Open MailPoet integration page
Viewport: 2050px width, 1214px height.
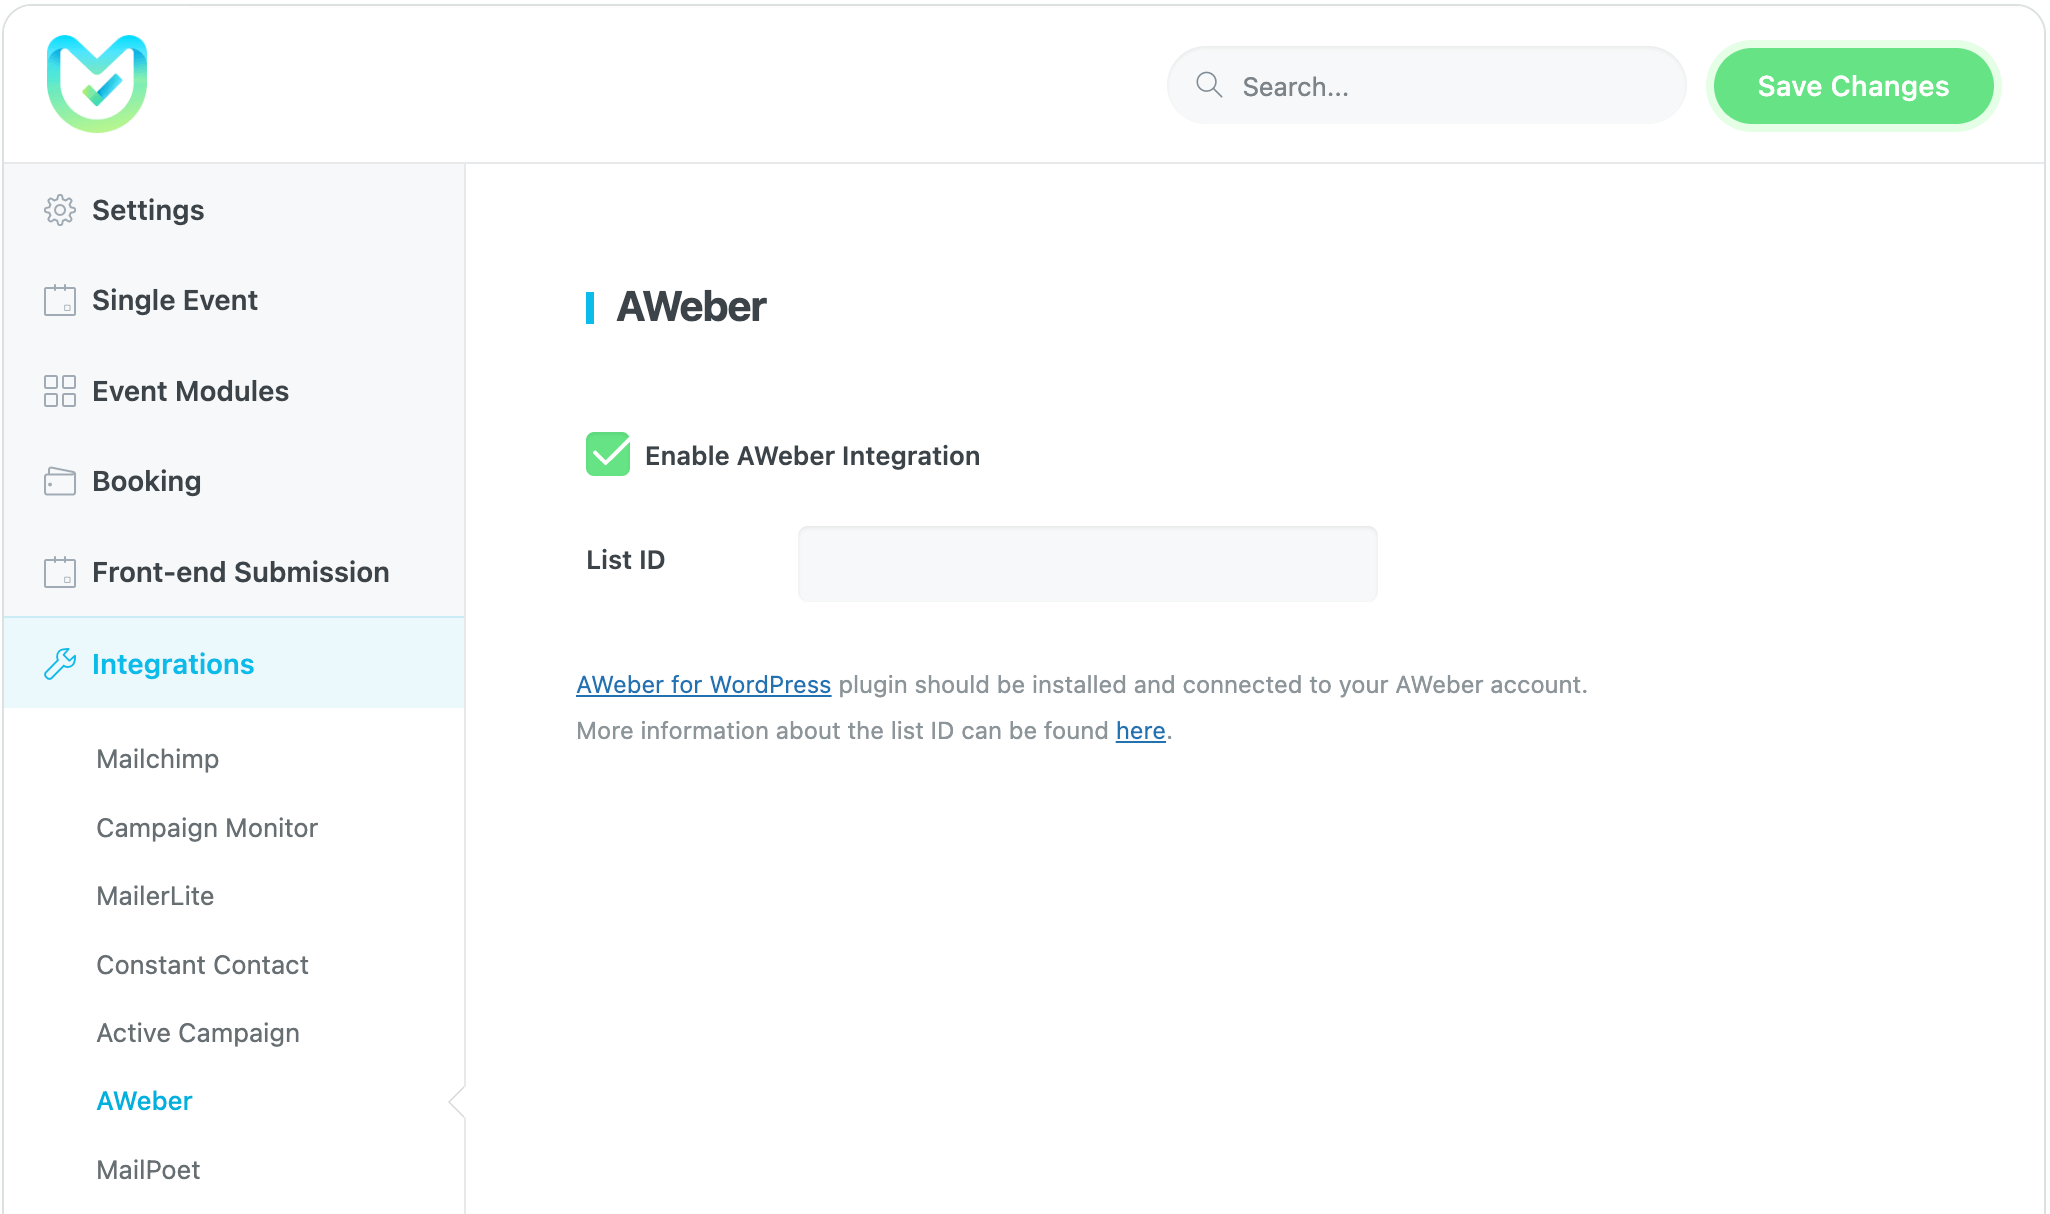148,1170
